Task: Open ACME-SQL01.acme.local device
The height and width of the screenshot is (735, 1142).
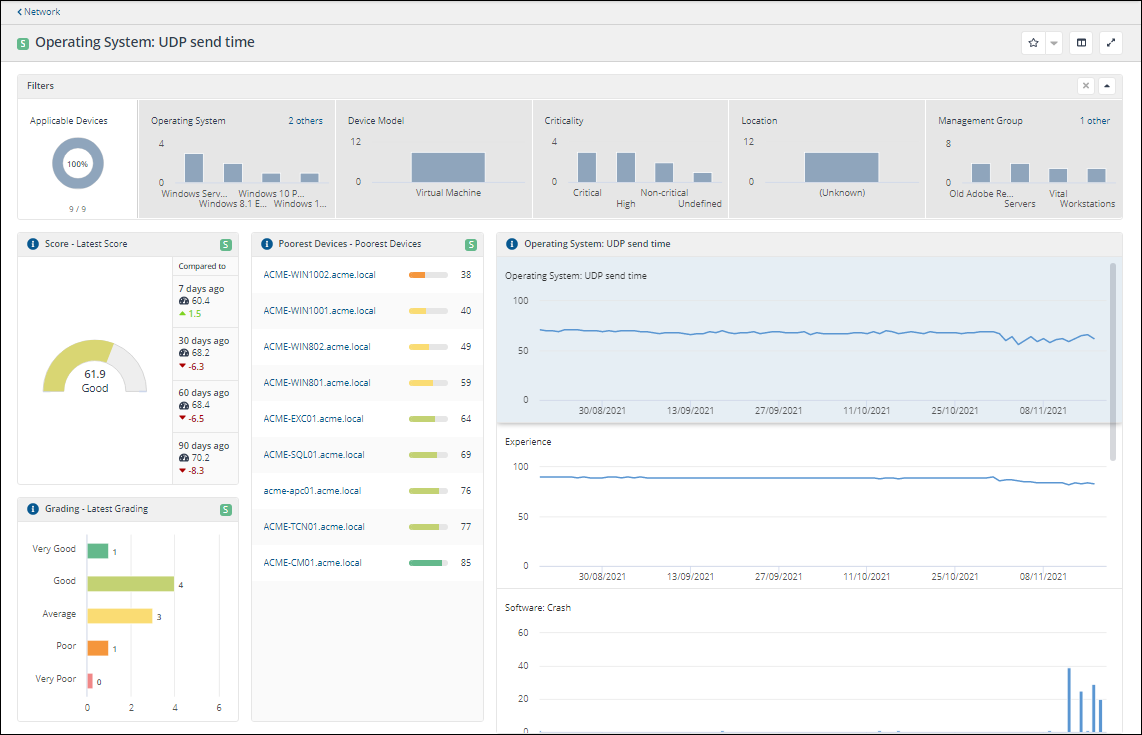Action: pos(314,455)
